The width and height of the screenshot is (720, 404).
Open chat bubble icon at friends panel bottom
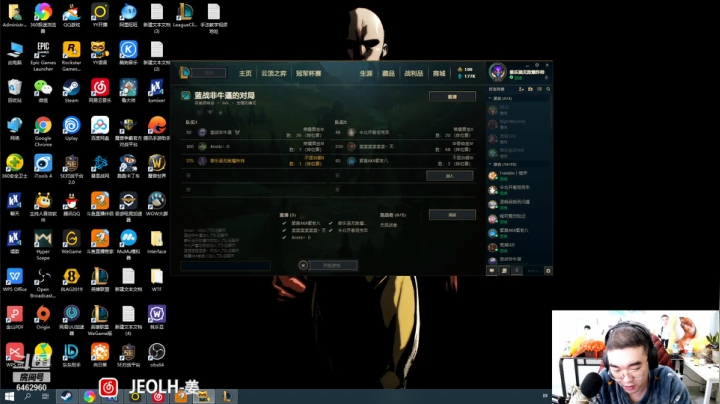click(x=492, y=271)
